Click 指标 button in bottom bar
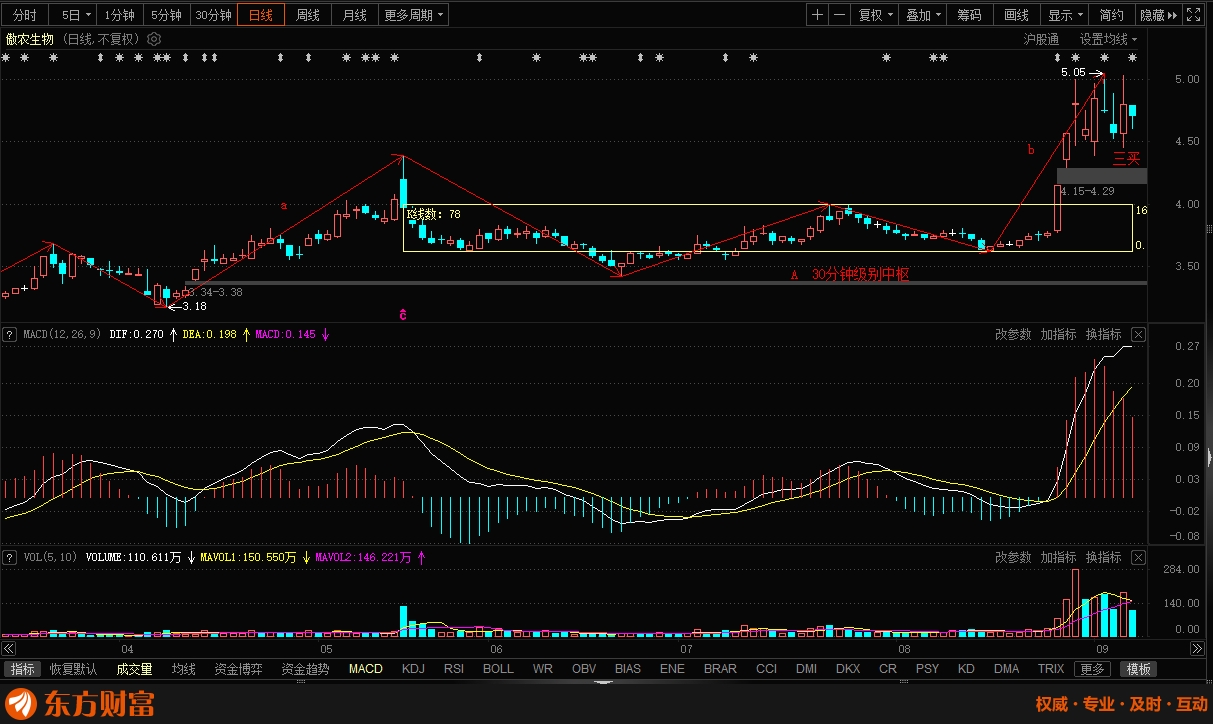This screenshot has width=1213, height=724. (x=21, y=669)
